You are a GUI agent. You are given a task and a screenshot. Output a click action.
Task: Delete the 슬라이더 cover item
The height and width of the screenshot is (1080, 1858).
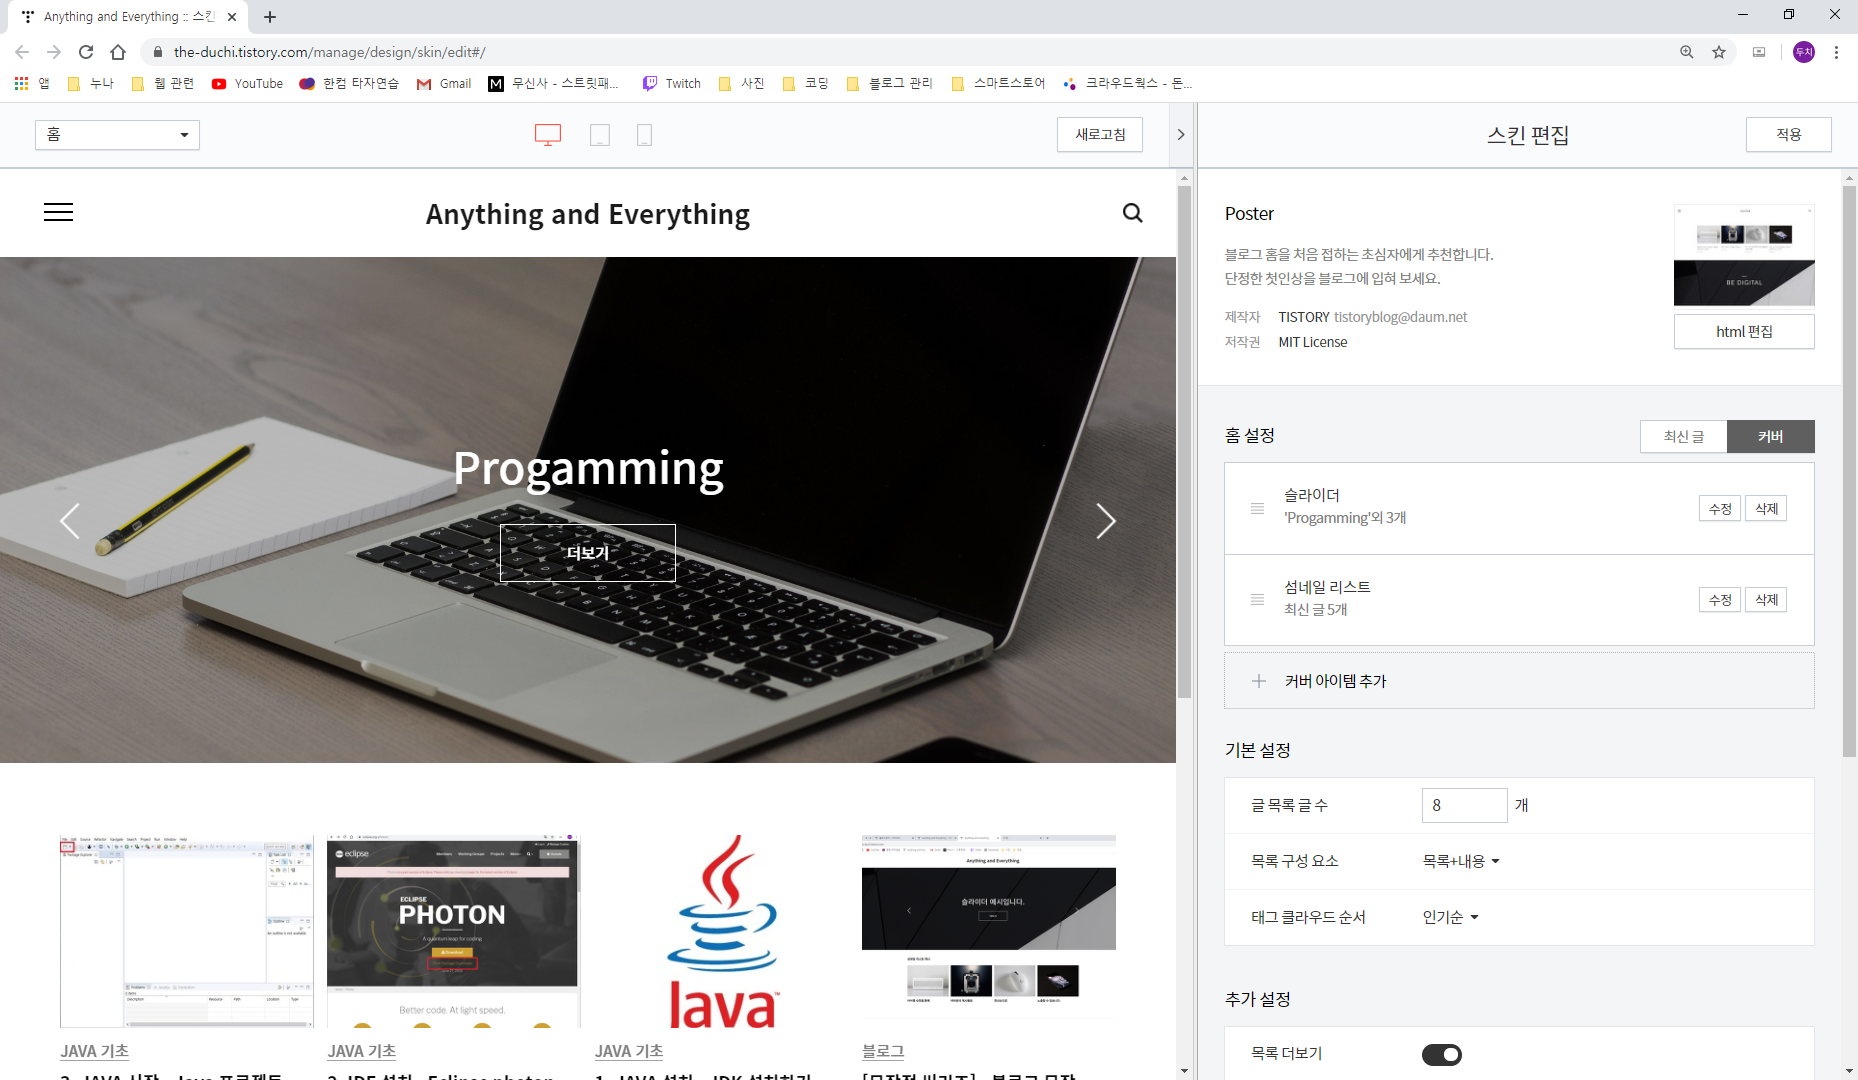[1766, 509]
